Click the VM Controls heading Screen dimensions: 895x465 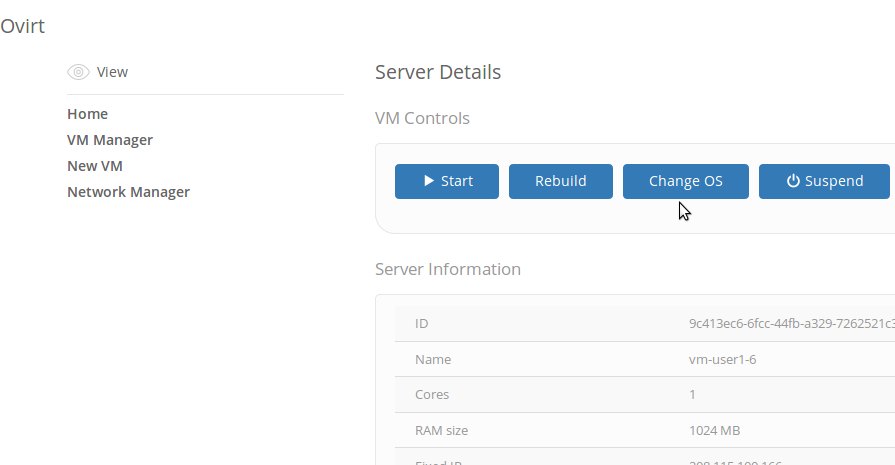pos(422,118)
